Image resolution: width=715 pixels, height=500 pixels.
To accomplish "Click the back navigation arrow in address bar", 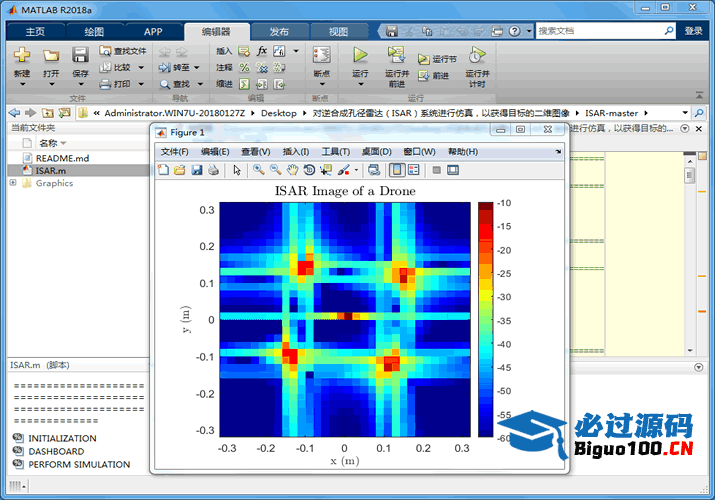I will coord(14,113).
